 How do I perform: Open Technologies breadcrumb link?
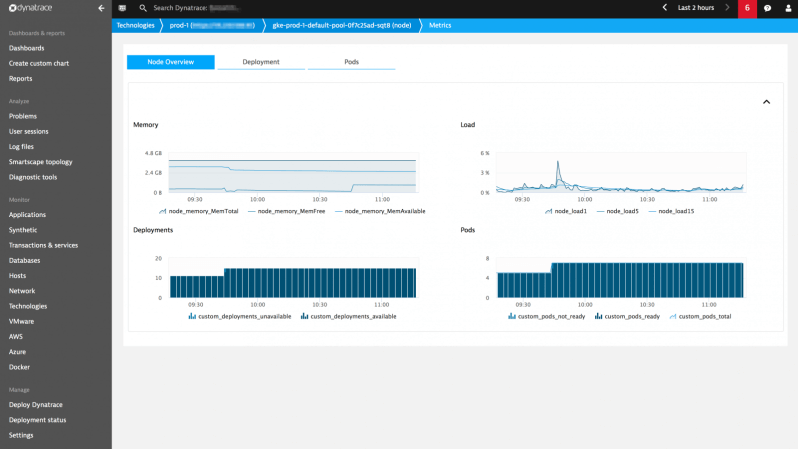pyautogui.click(x=135, y=25)
